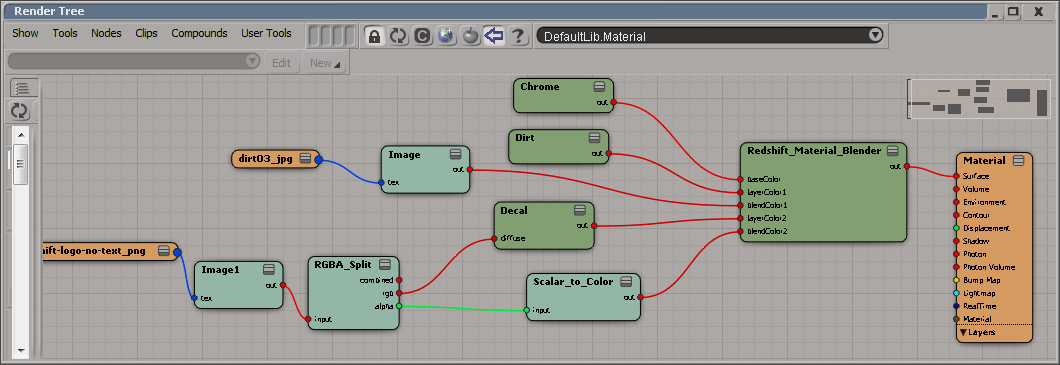Click the left panel refresh icon
1060x365 pixels.
pyautogui.click(x=21, y=111)
